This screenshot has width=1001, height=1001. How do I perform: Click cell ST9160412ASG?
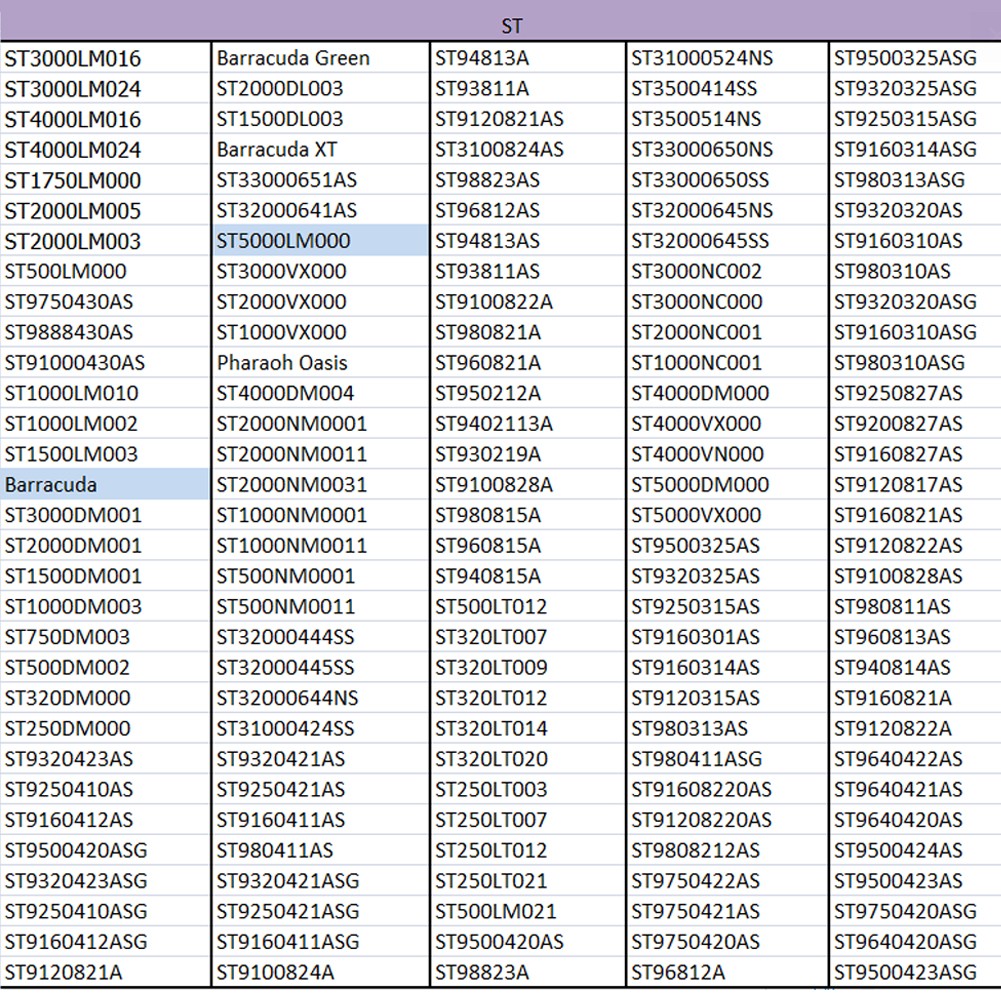click(105, 942)
